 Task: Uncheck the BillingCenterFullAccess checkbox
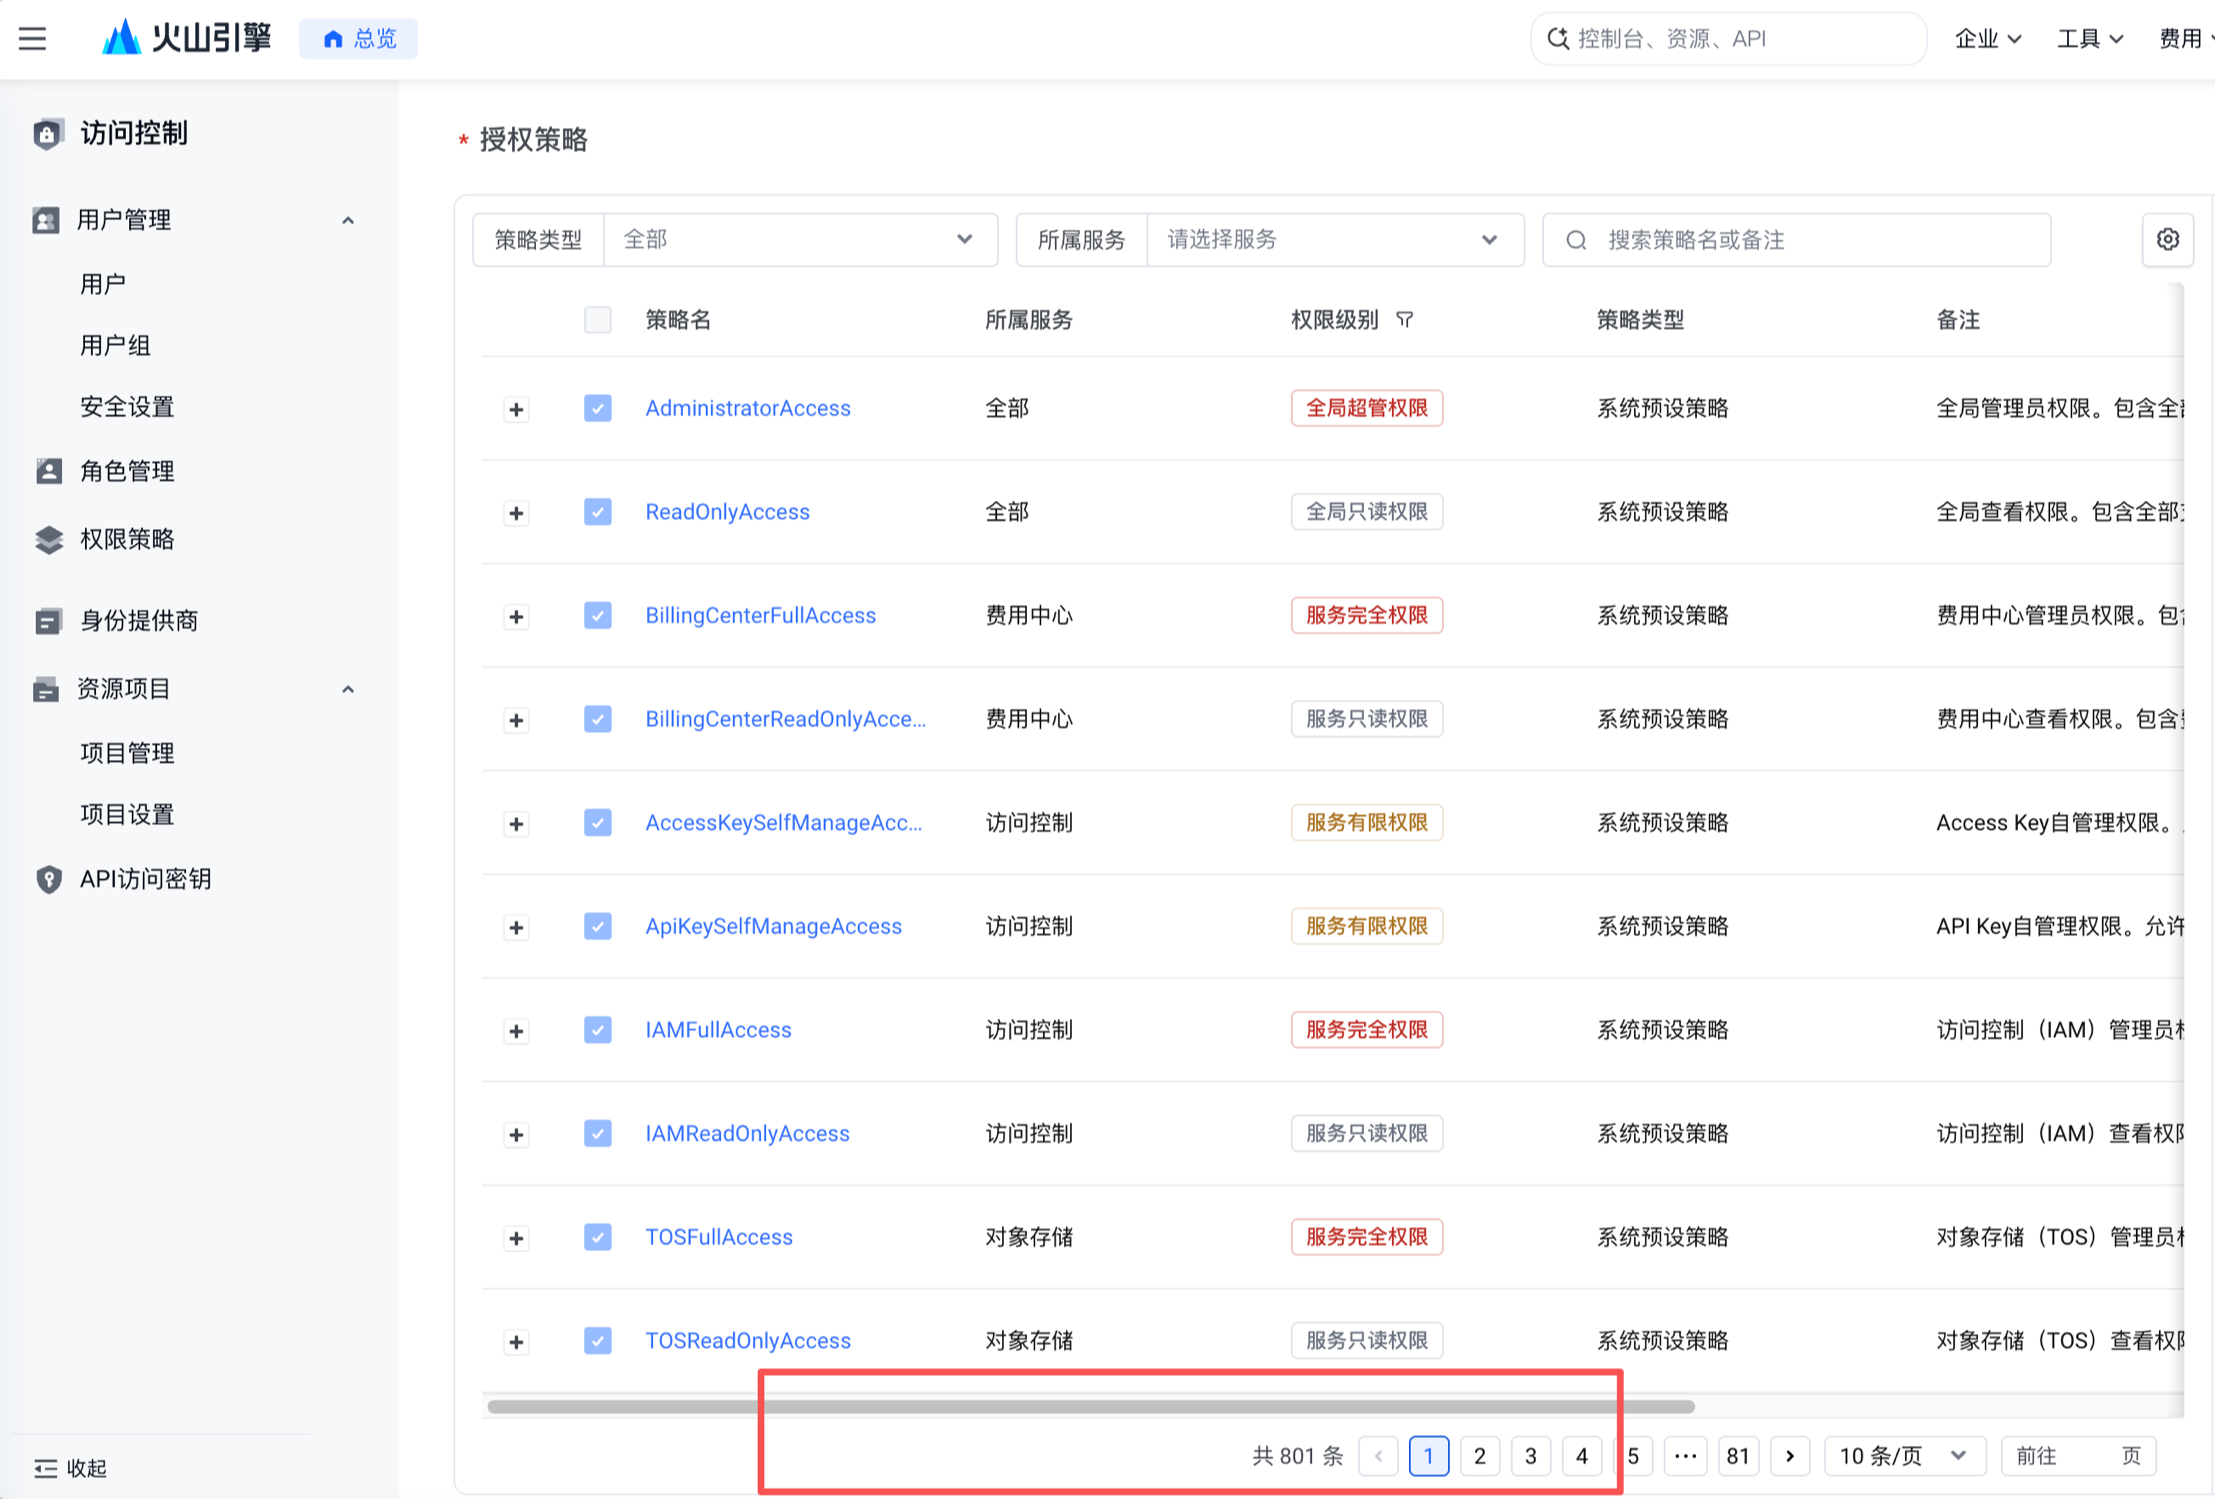pyautogui.click(x=598, y=615)
